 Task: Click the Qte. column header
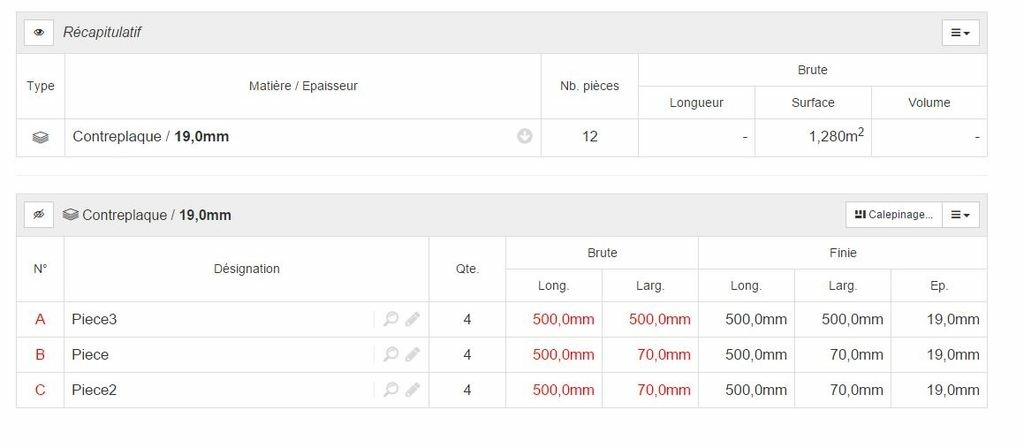[x=468, y=268]
